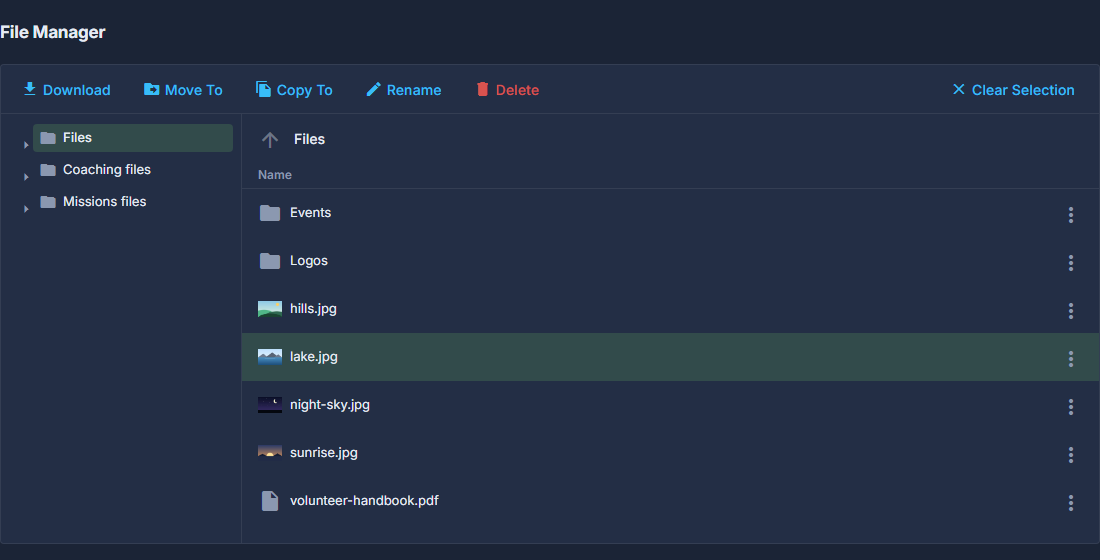Select the volunteer-handbook.pdf file name
Viewport: 1100px width, 560px height.
364,500
